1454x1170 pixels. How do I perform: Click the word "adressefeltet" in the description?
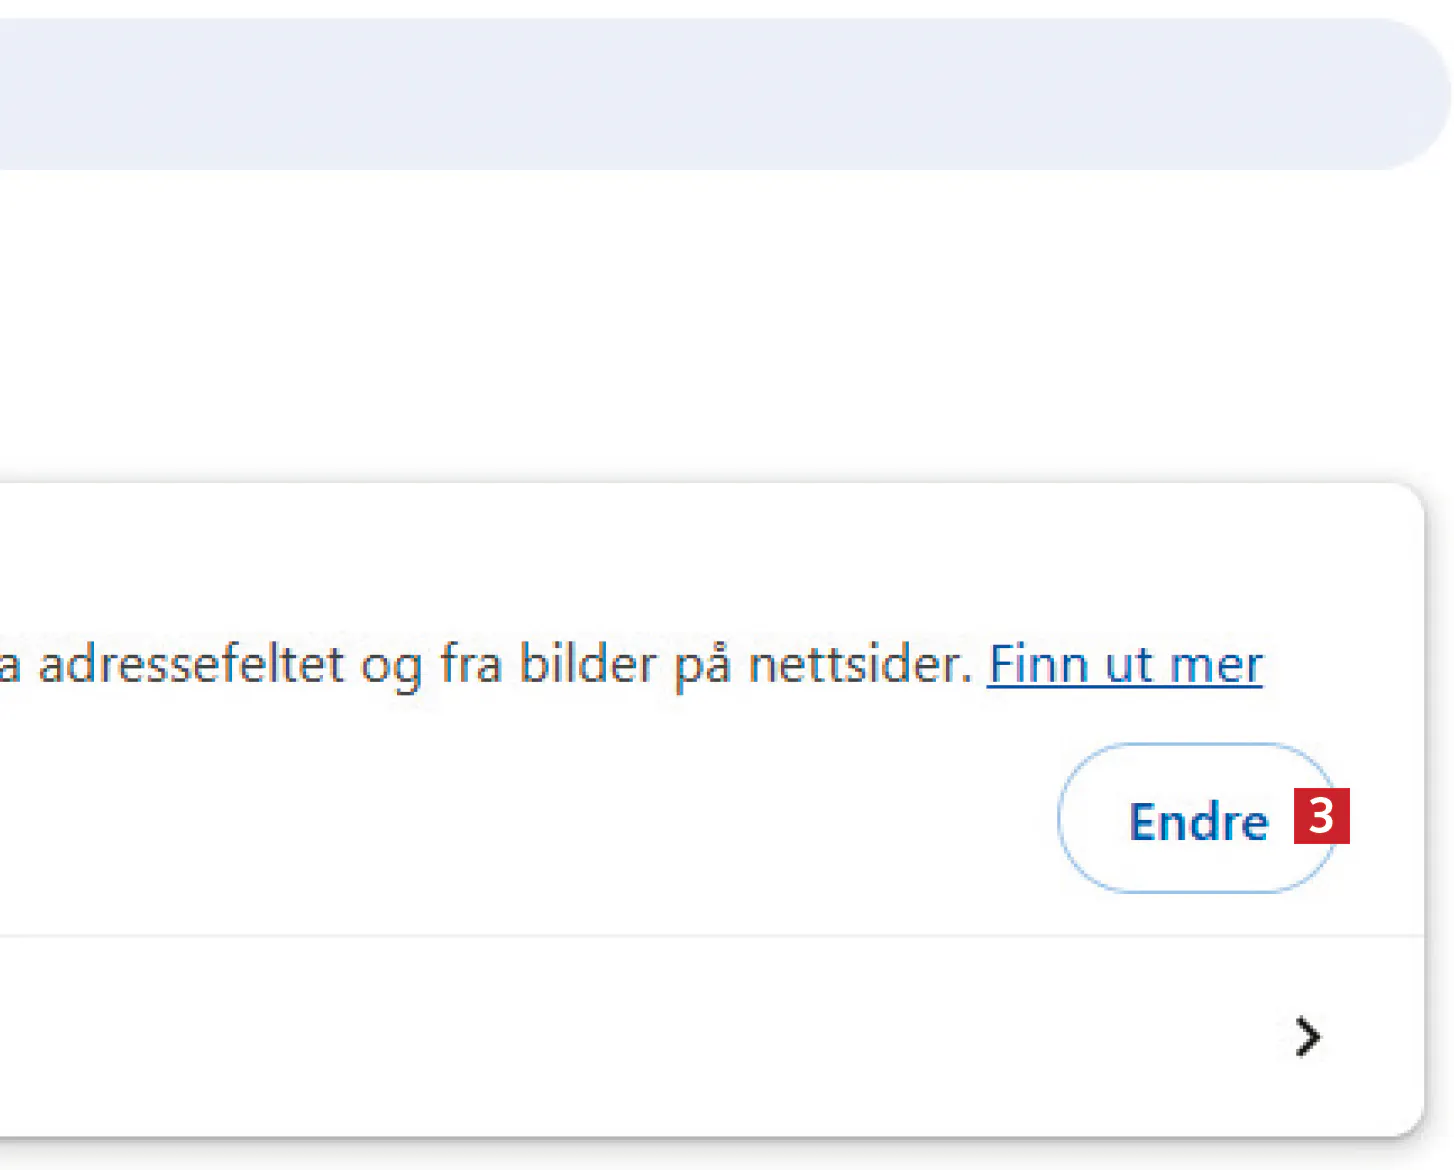pos(190,665)
